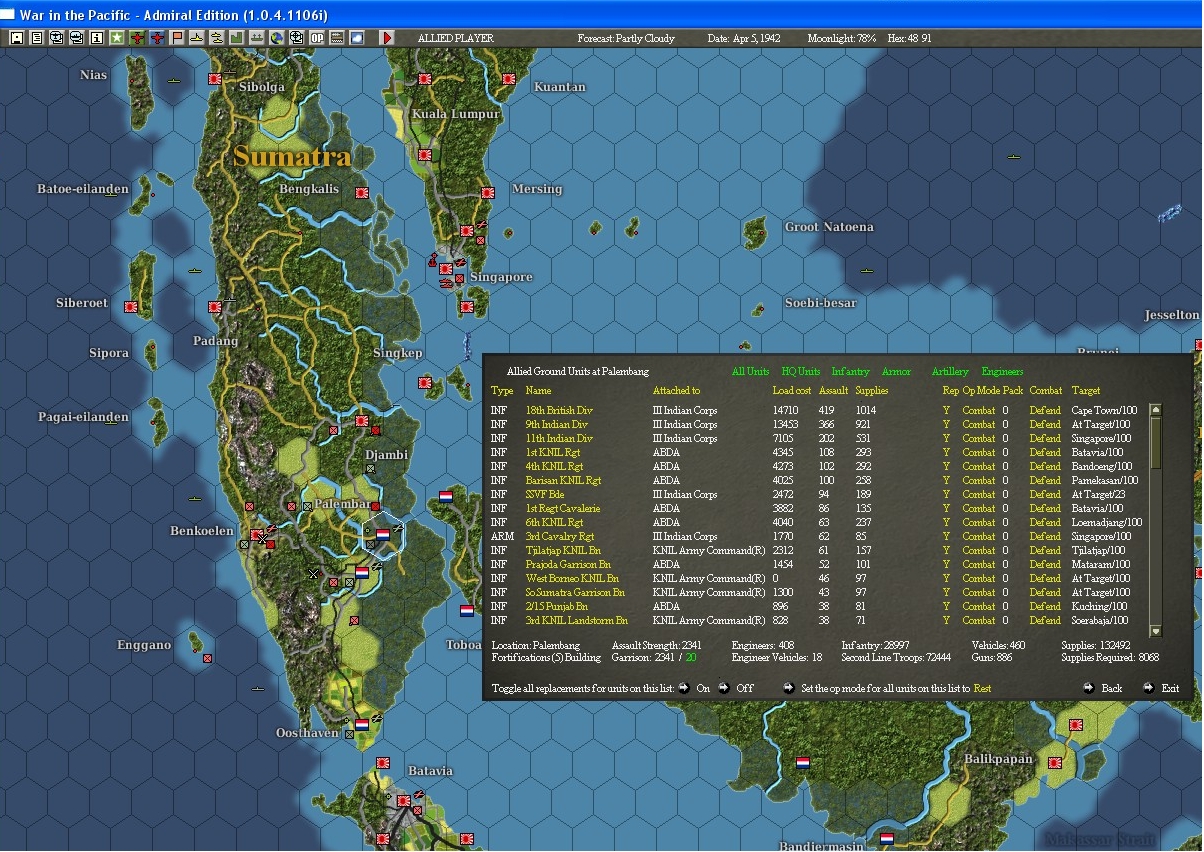Open the '1st Regt Cavalerie' unit link
The width and height of the screenshot is (1204, 852).
click(x=563, y=508)
